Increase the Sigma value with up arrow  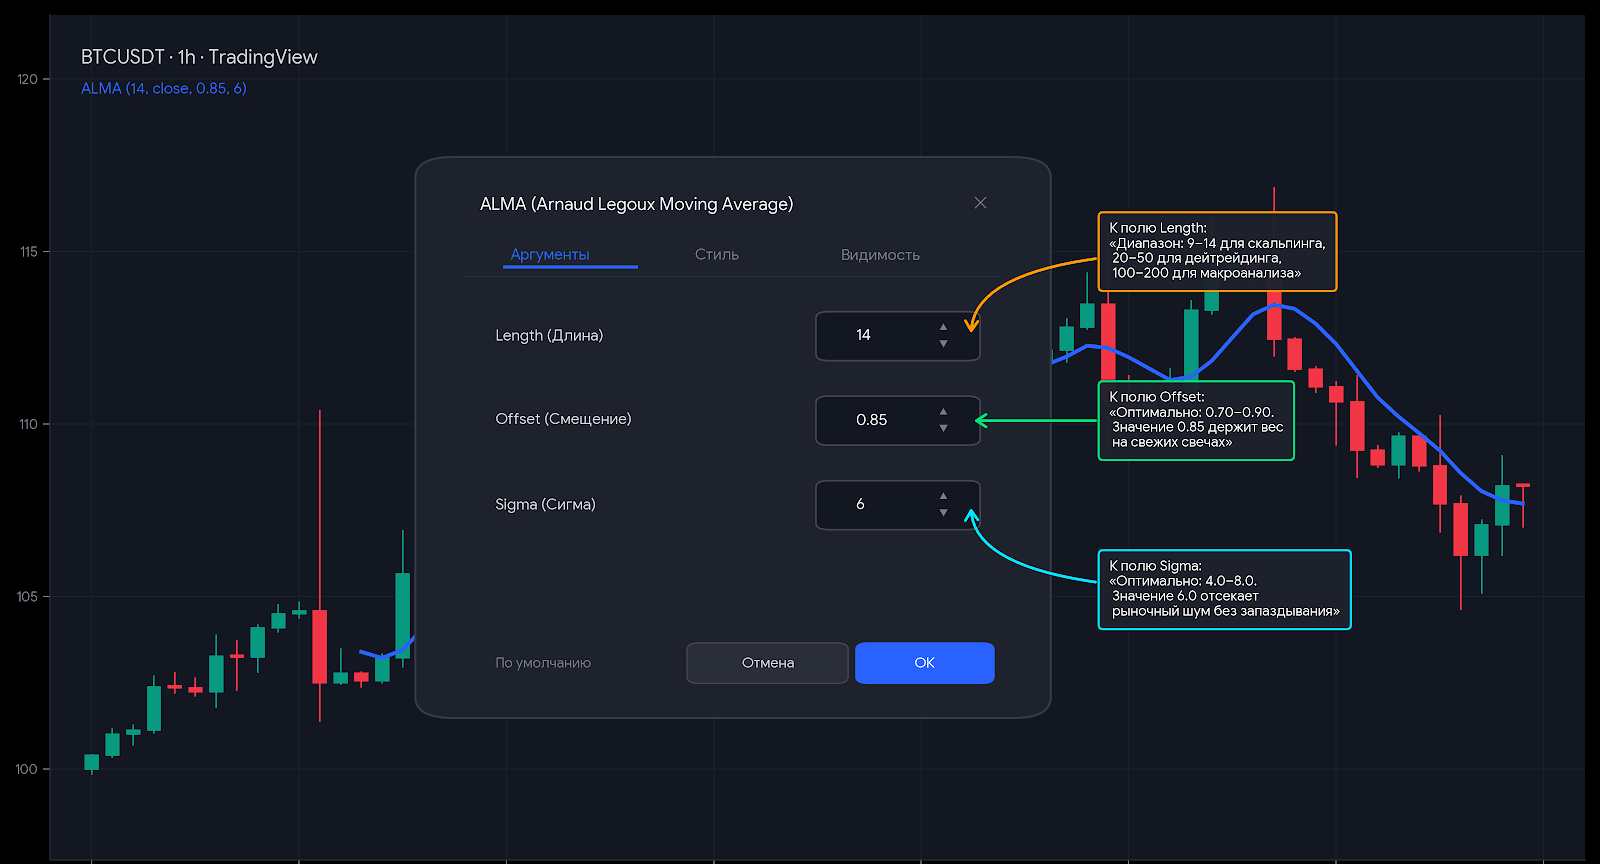click(x=943, y=496)
